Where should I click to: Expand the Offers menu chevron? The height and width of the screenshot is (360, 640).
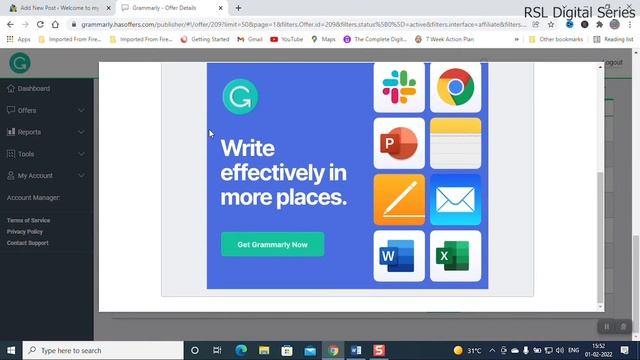[x=81, y=110]
